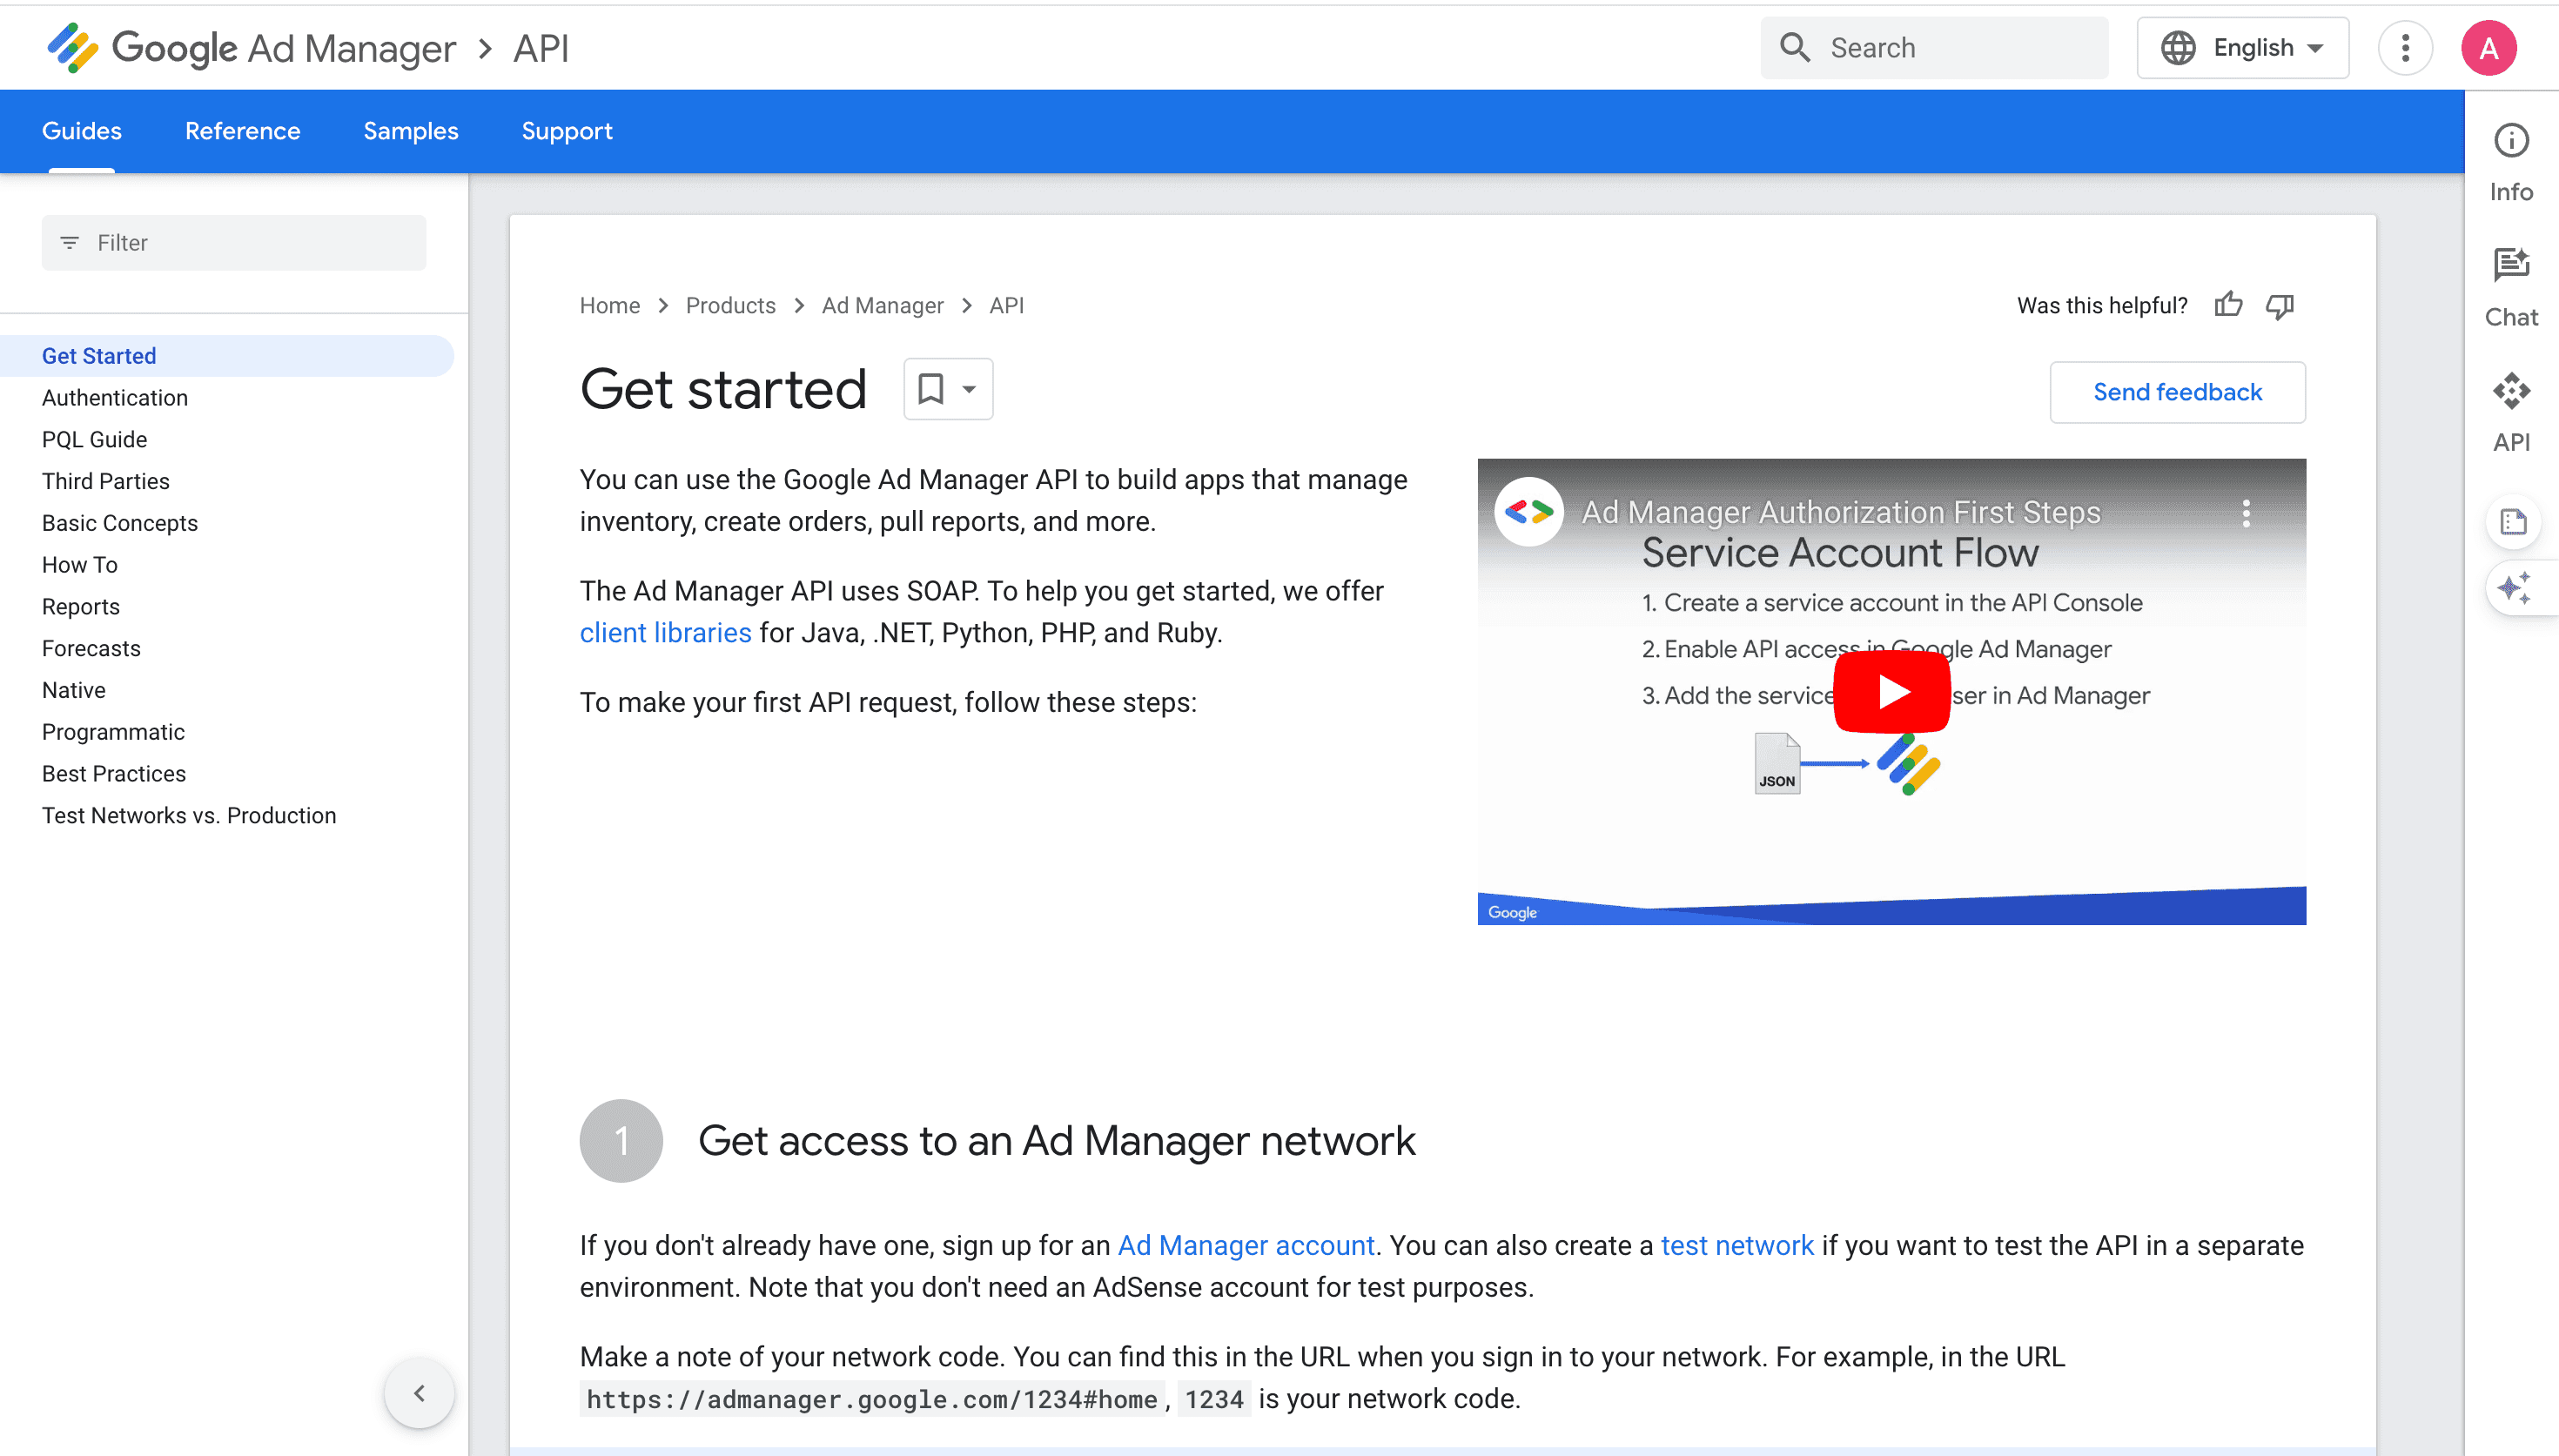The height and width of the screenshot is (1456, 2559).
Task: Open the Authentication guide
Action: point(115,398)
